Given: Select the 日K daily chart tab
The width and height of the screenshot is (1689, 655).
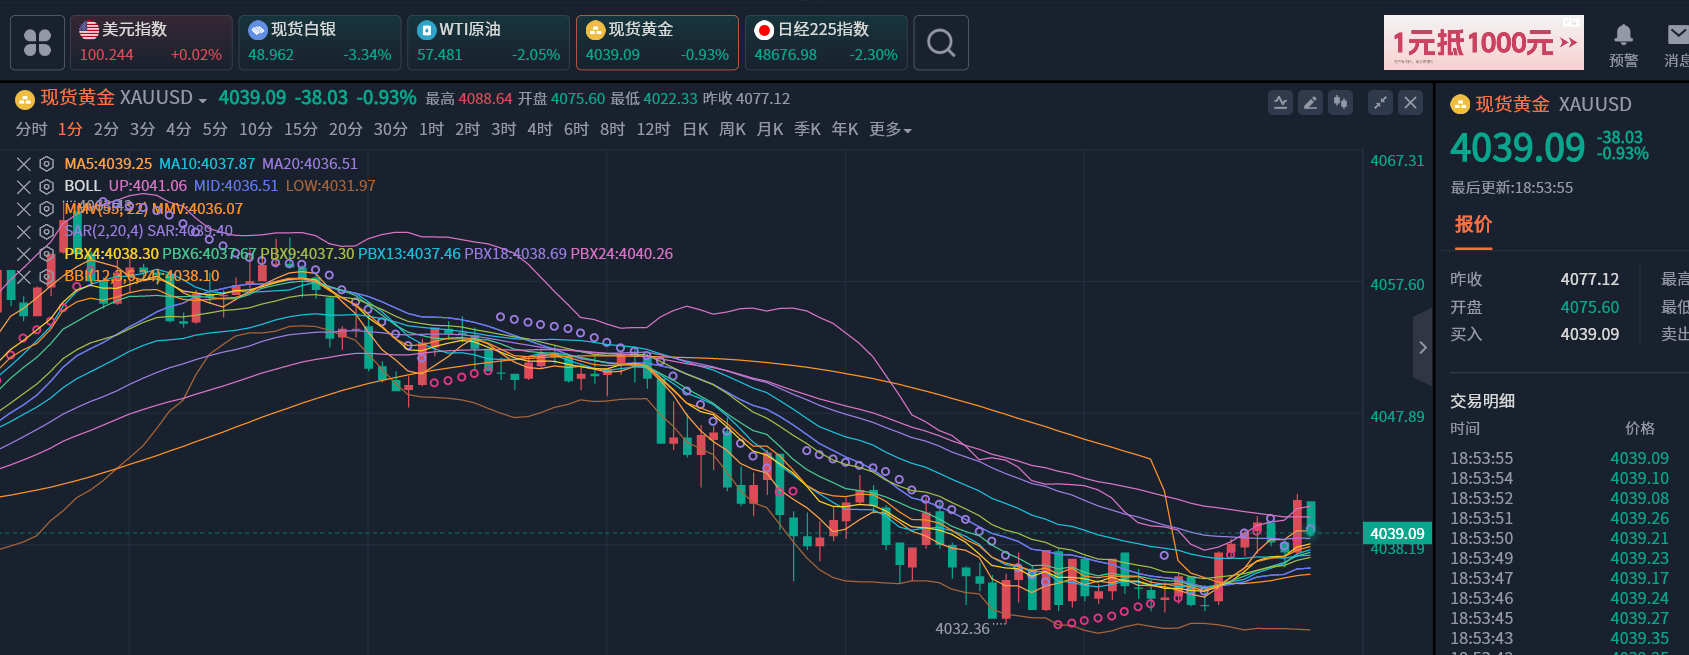Looking at the screenshot, I should pyautogui.click(x=695, y=130).
